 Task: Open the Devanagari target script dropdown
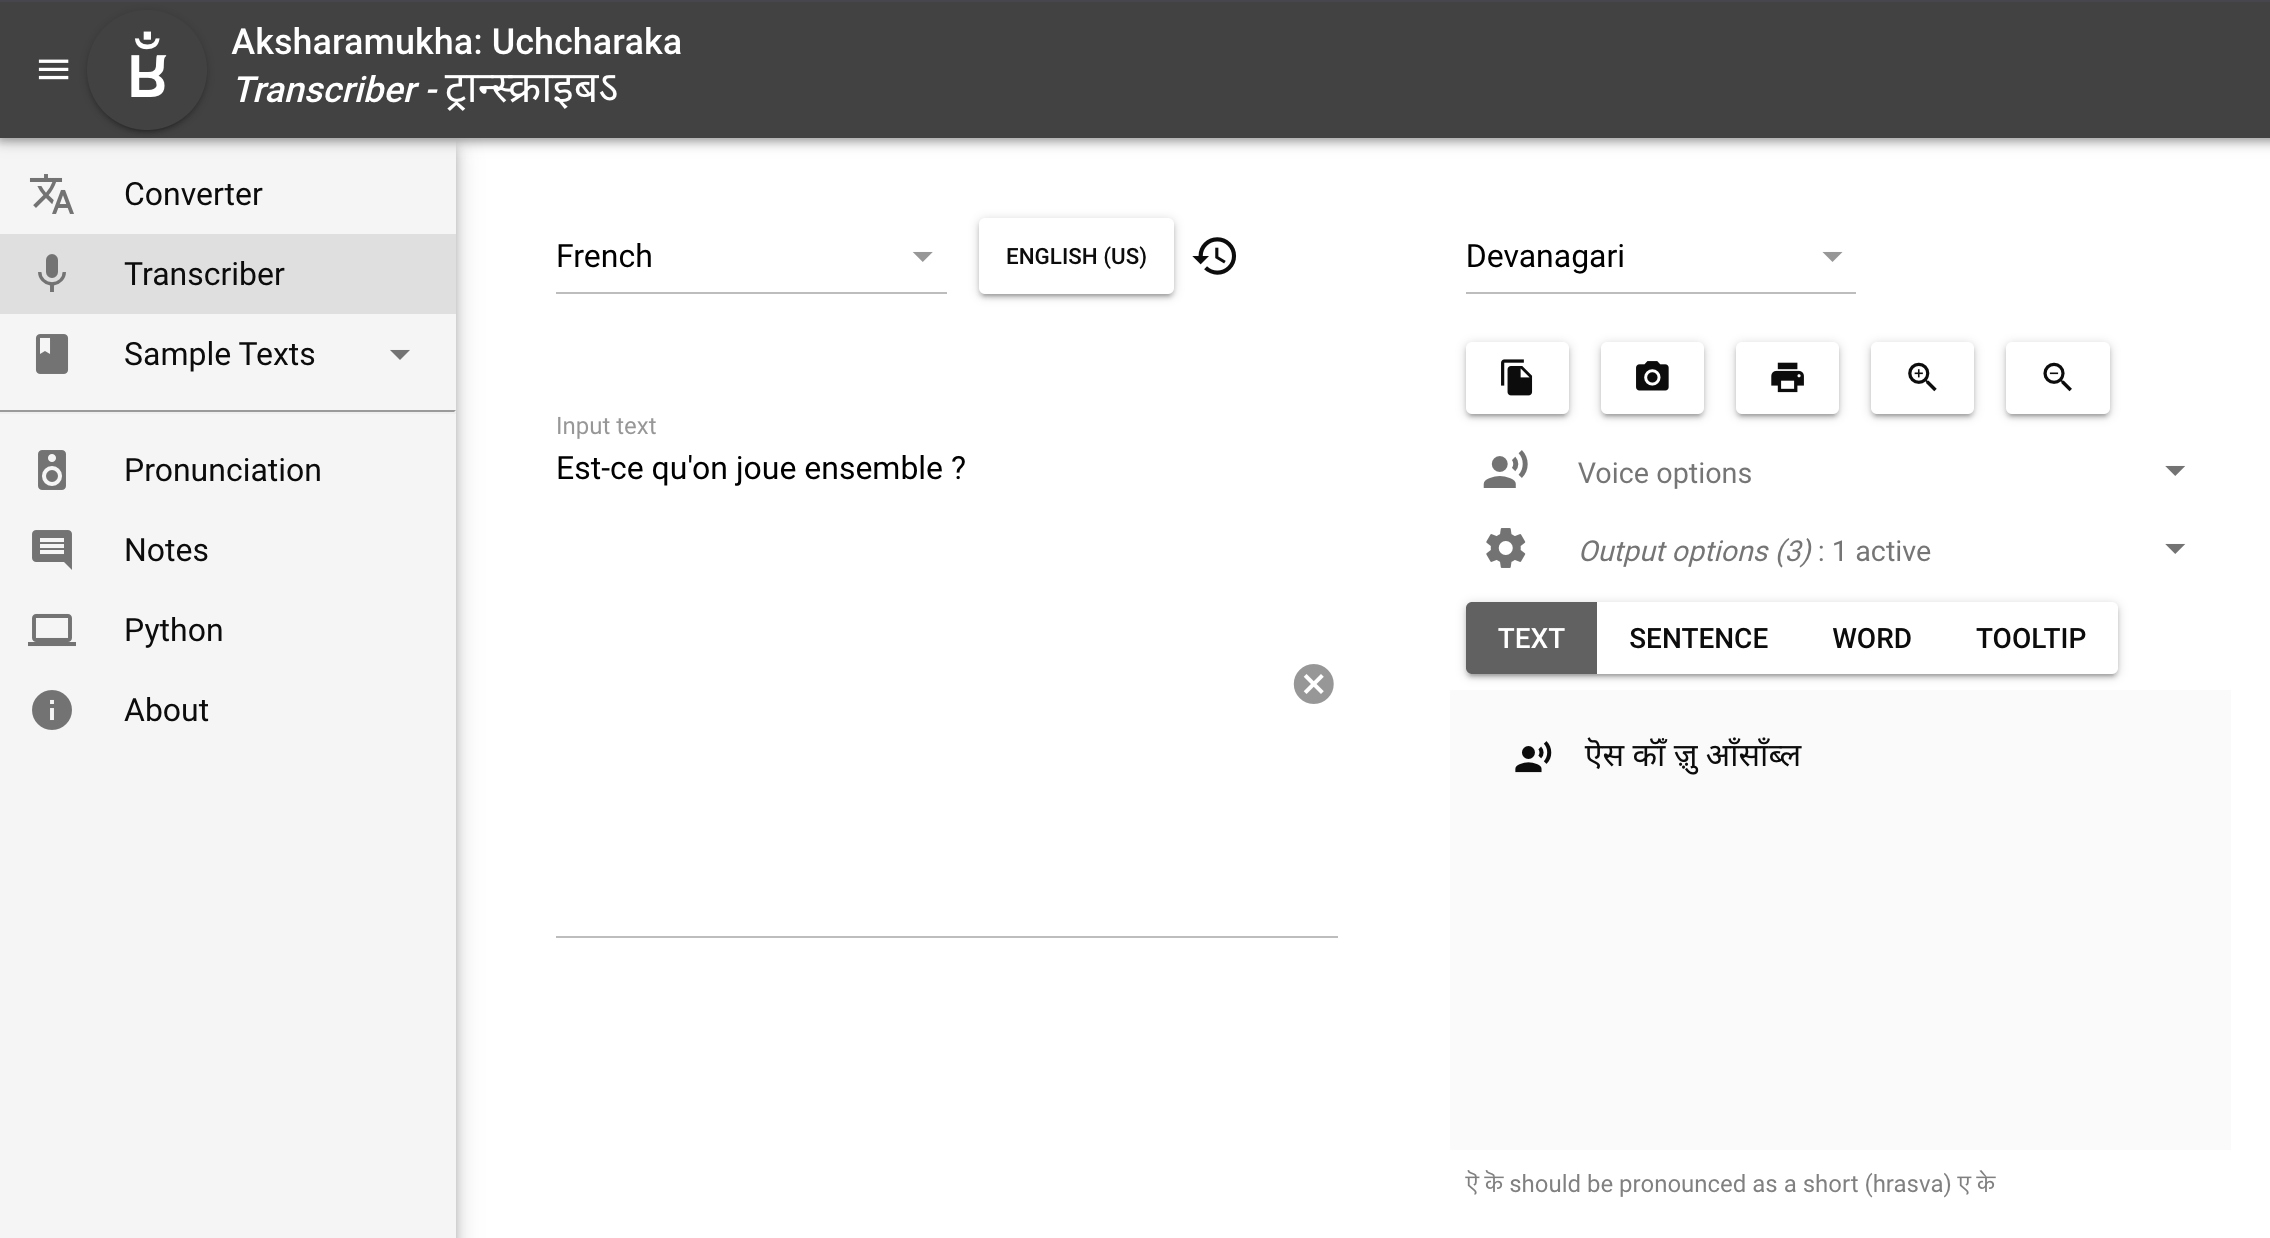[1660, 257]
